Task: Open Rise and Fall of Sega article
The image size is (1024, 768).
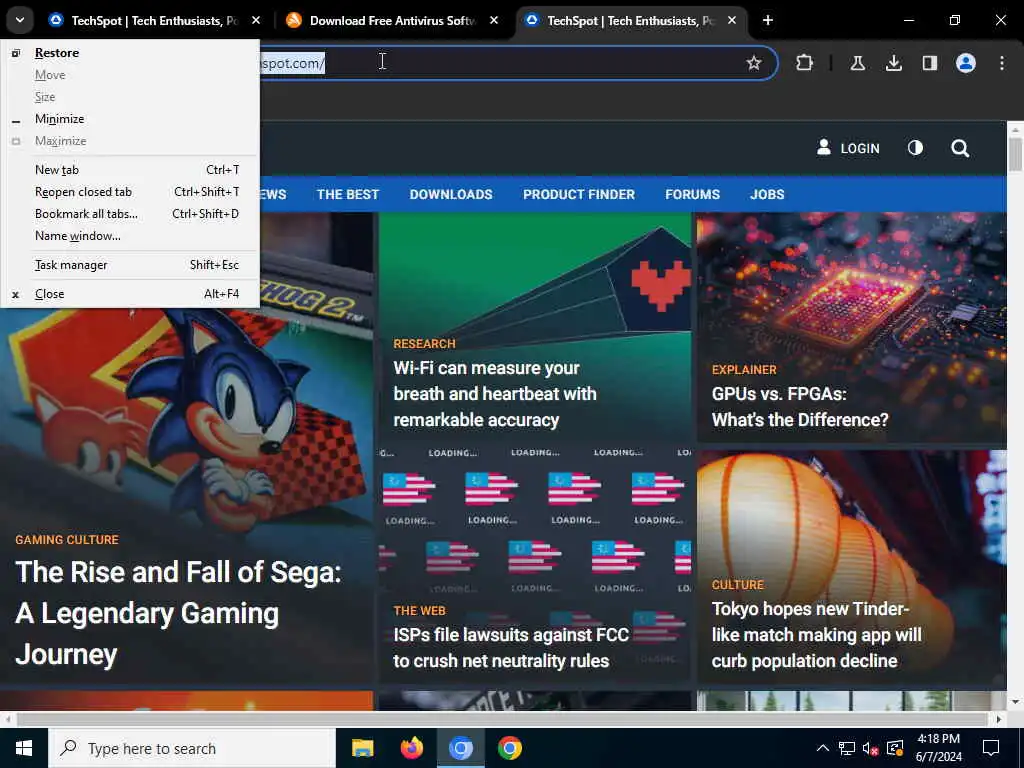Action: coord(178,613)
